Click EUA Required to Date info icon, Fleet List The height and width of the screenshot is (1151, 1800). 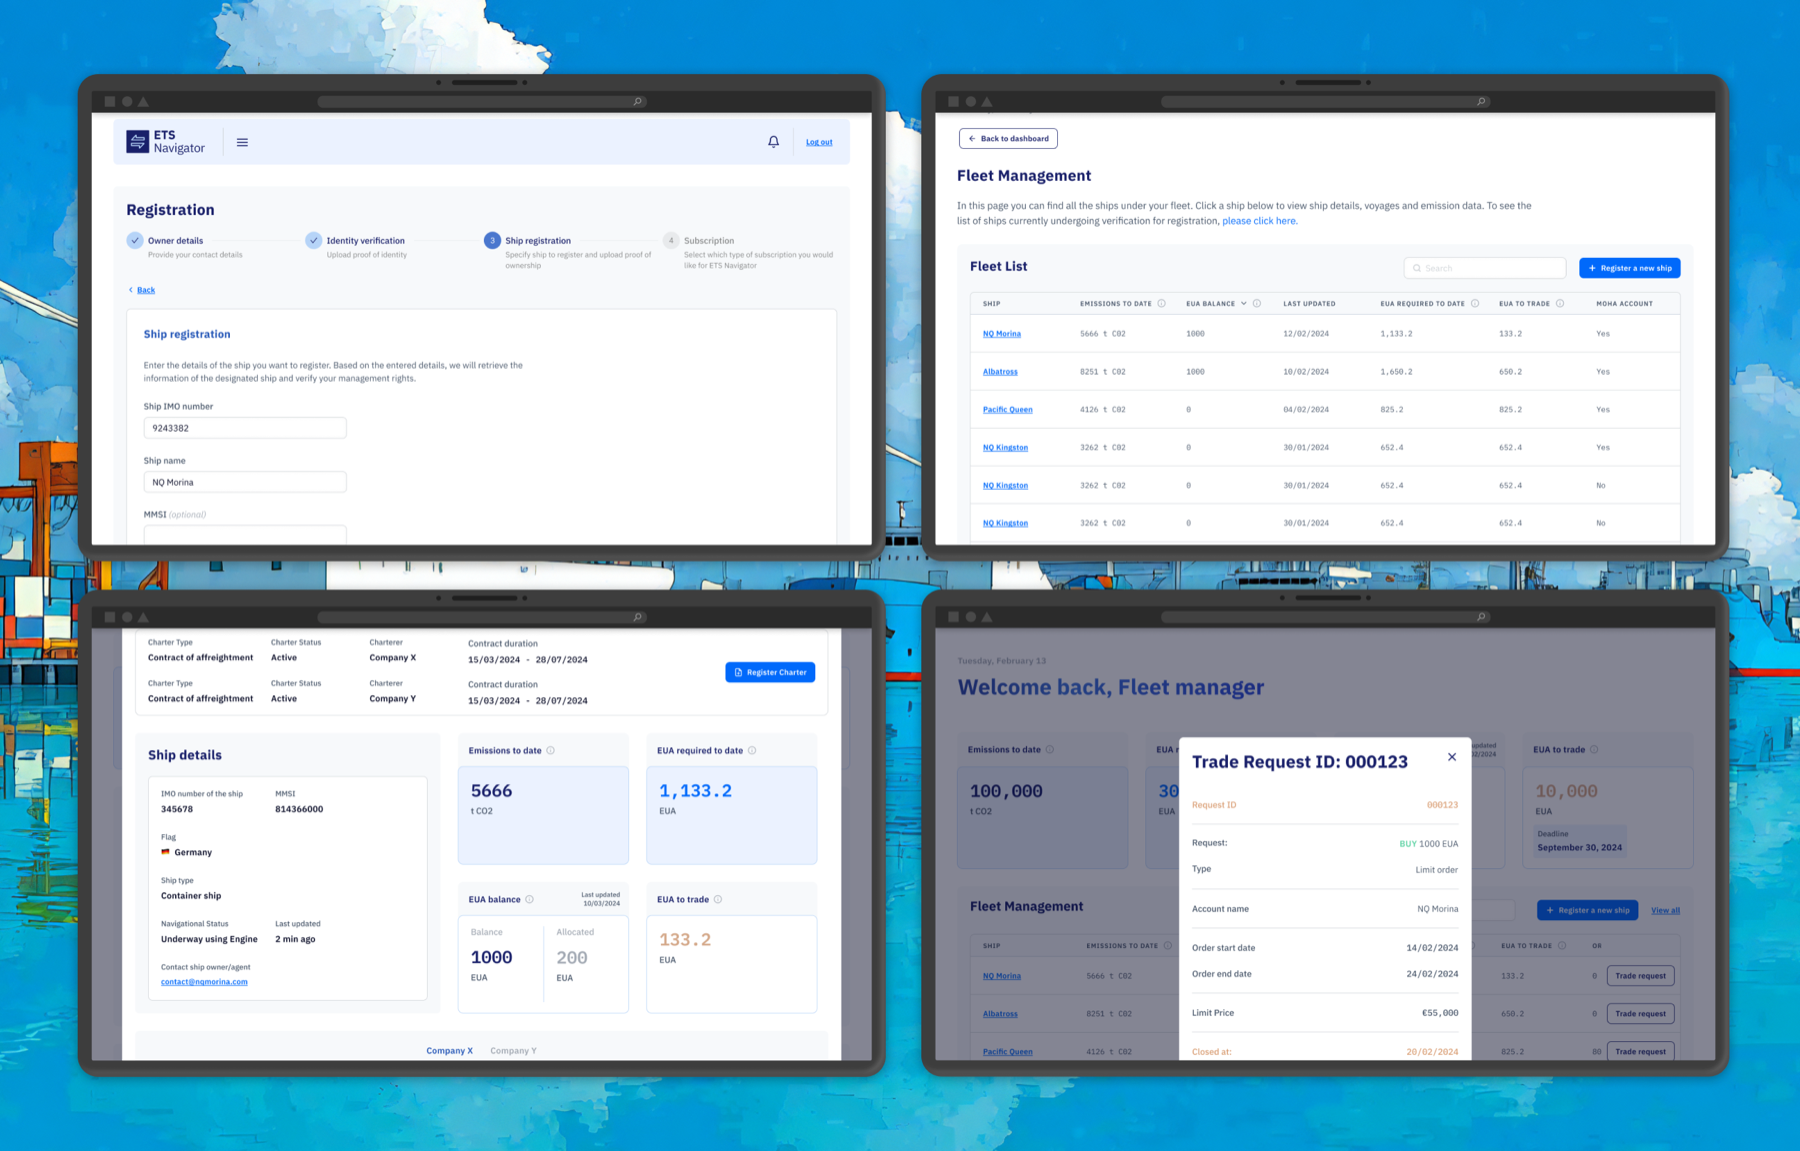pyautogui.click(x=1475, y=303)
